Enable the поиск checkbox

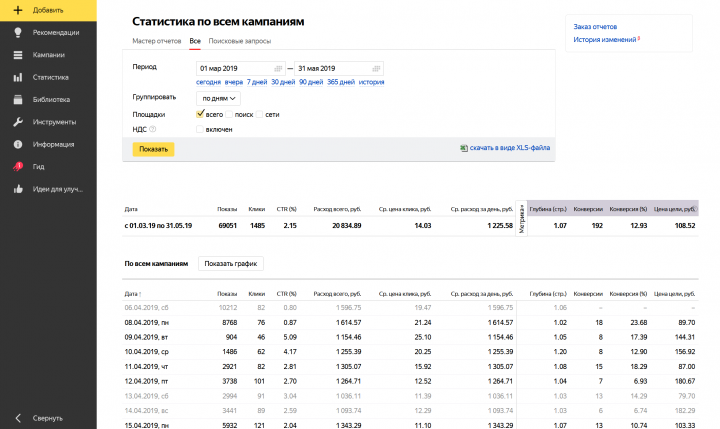pyautogui.click(x=229, y=114)
